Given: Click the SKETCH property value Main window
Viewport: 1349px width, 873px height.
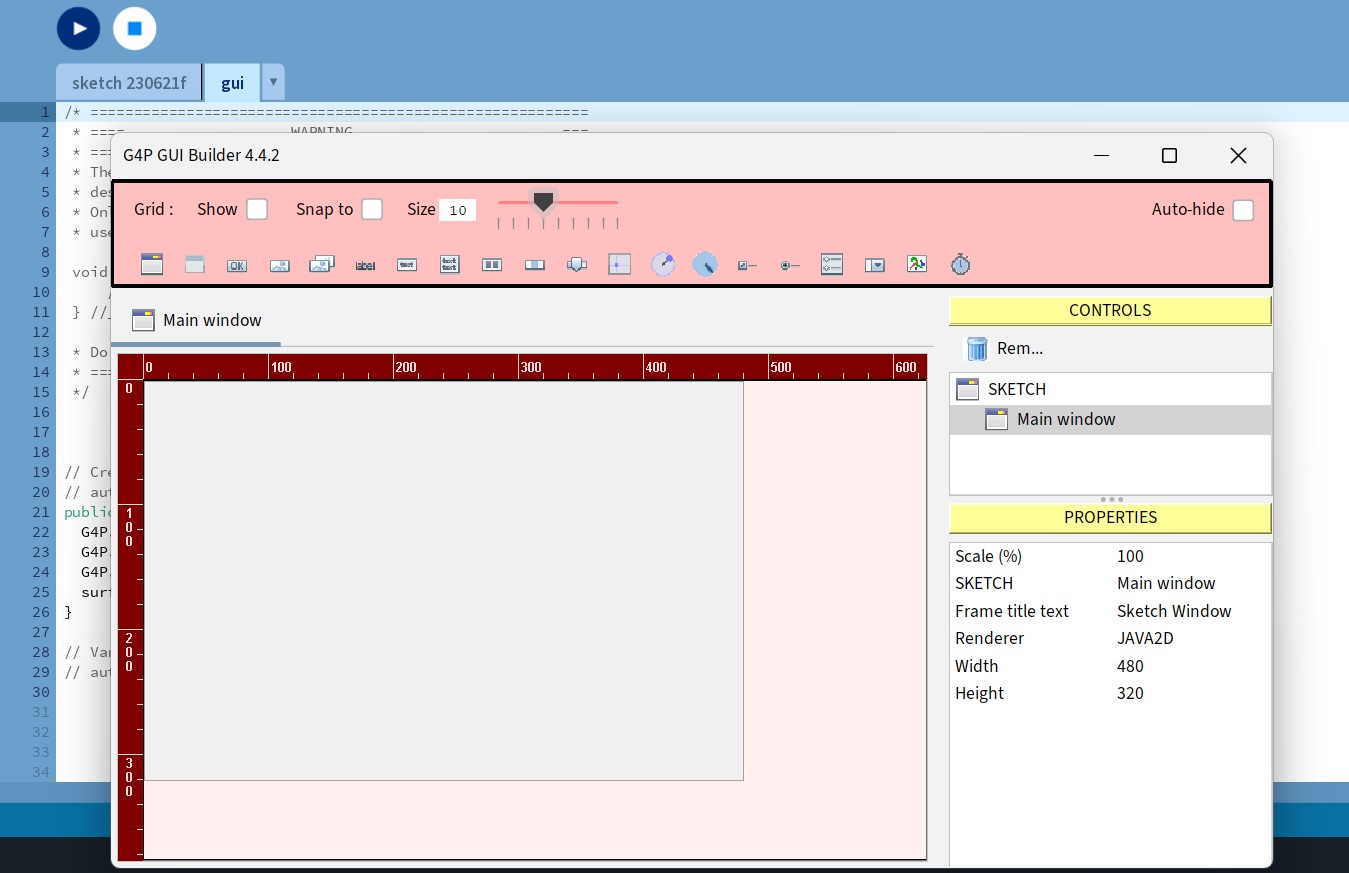Looking at the screenshot, I should 1166,583.
